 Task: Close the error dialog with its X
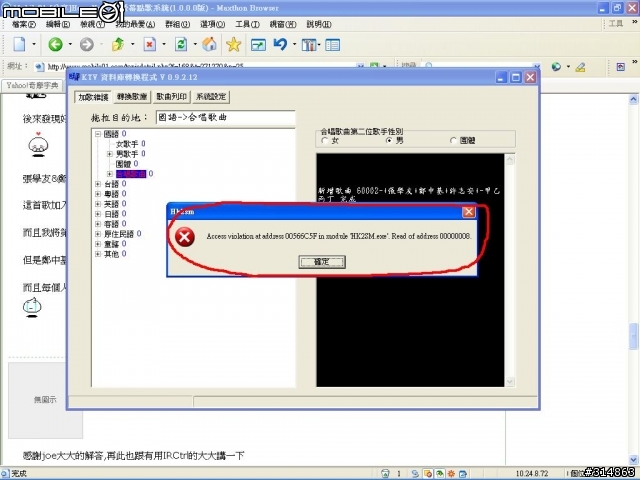point(469,211)
